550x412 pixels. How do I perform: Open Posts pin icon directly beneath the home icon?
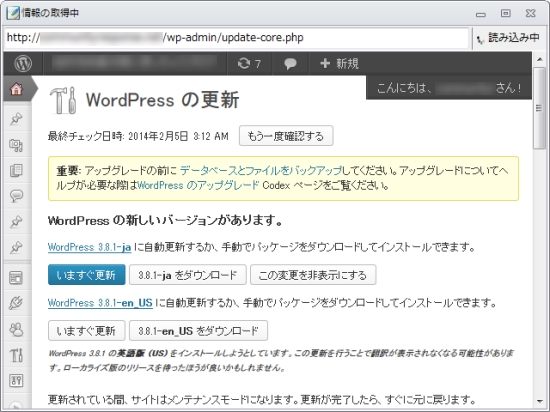point(16,119)
